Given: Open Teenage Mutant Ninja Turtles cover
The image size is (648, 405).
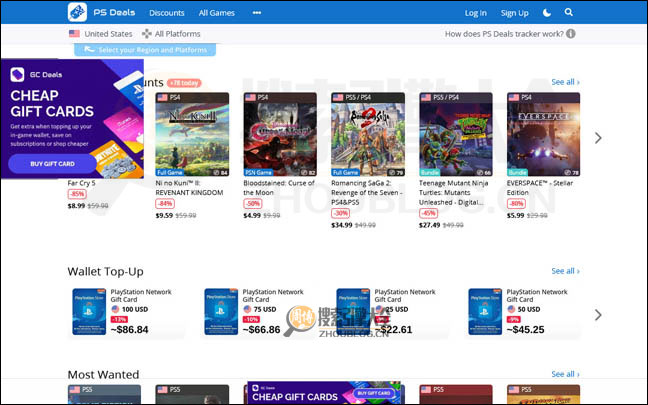Looking at the screenshot, I should tap(456, 134).
